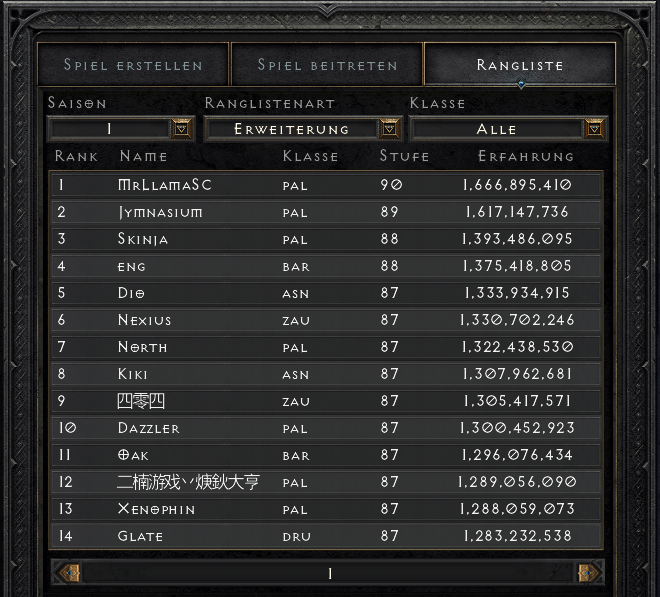
Task: Open the Saison dropdown arrow
Action: [x=182, y=129]
